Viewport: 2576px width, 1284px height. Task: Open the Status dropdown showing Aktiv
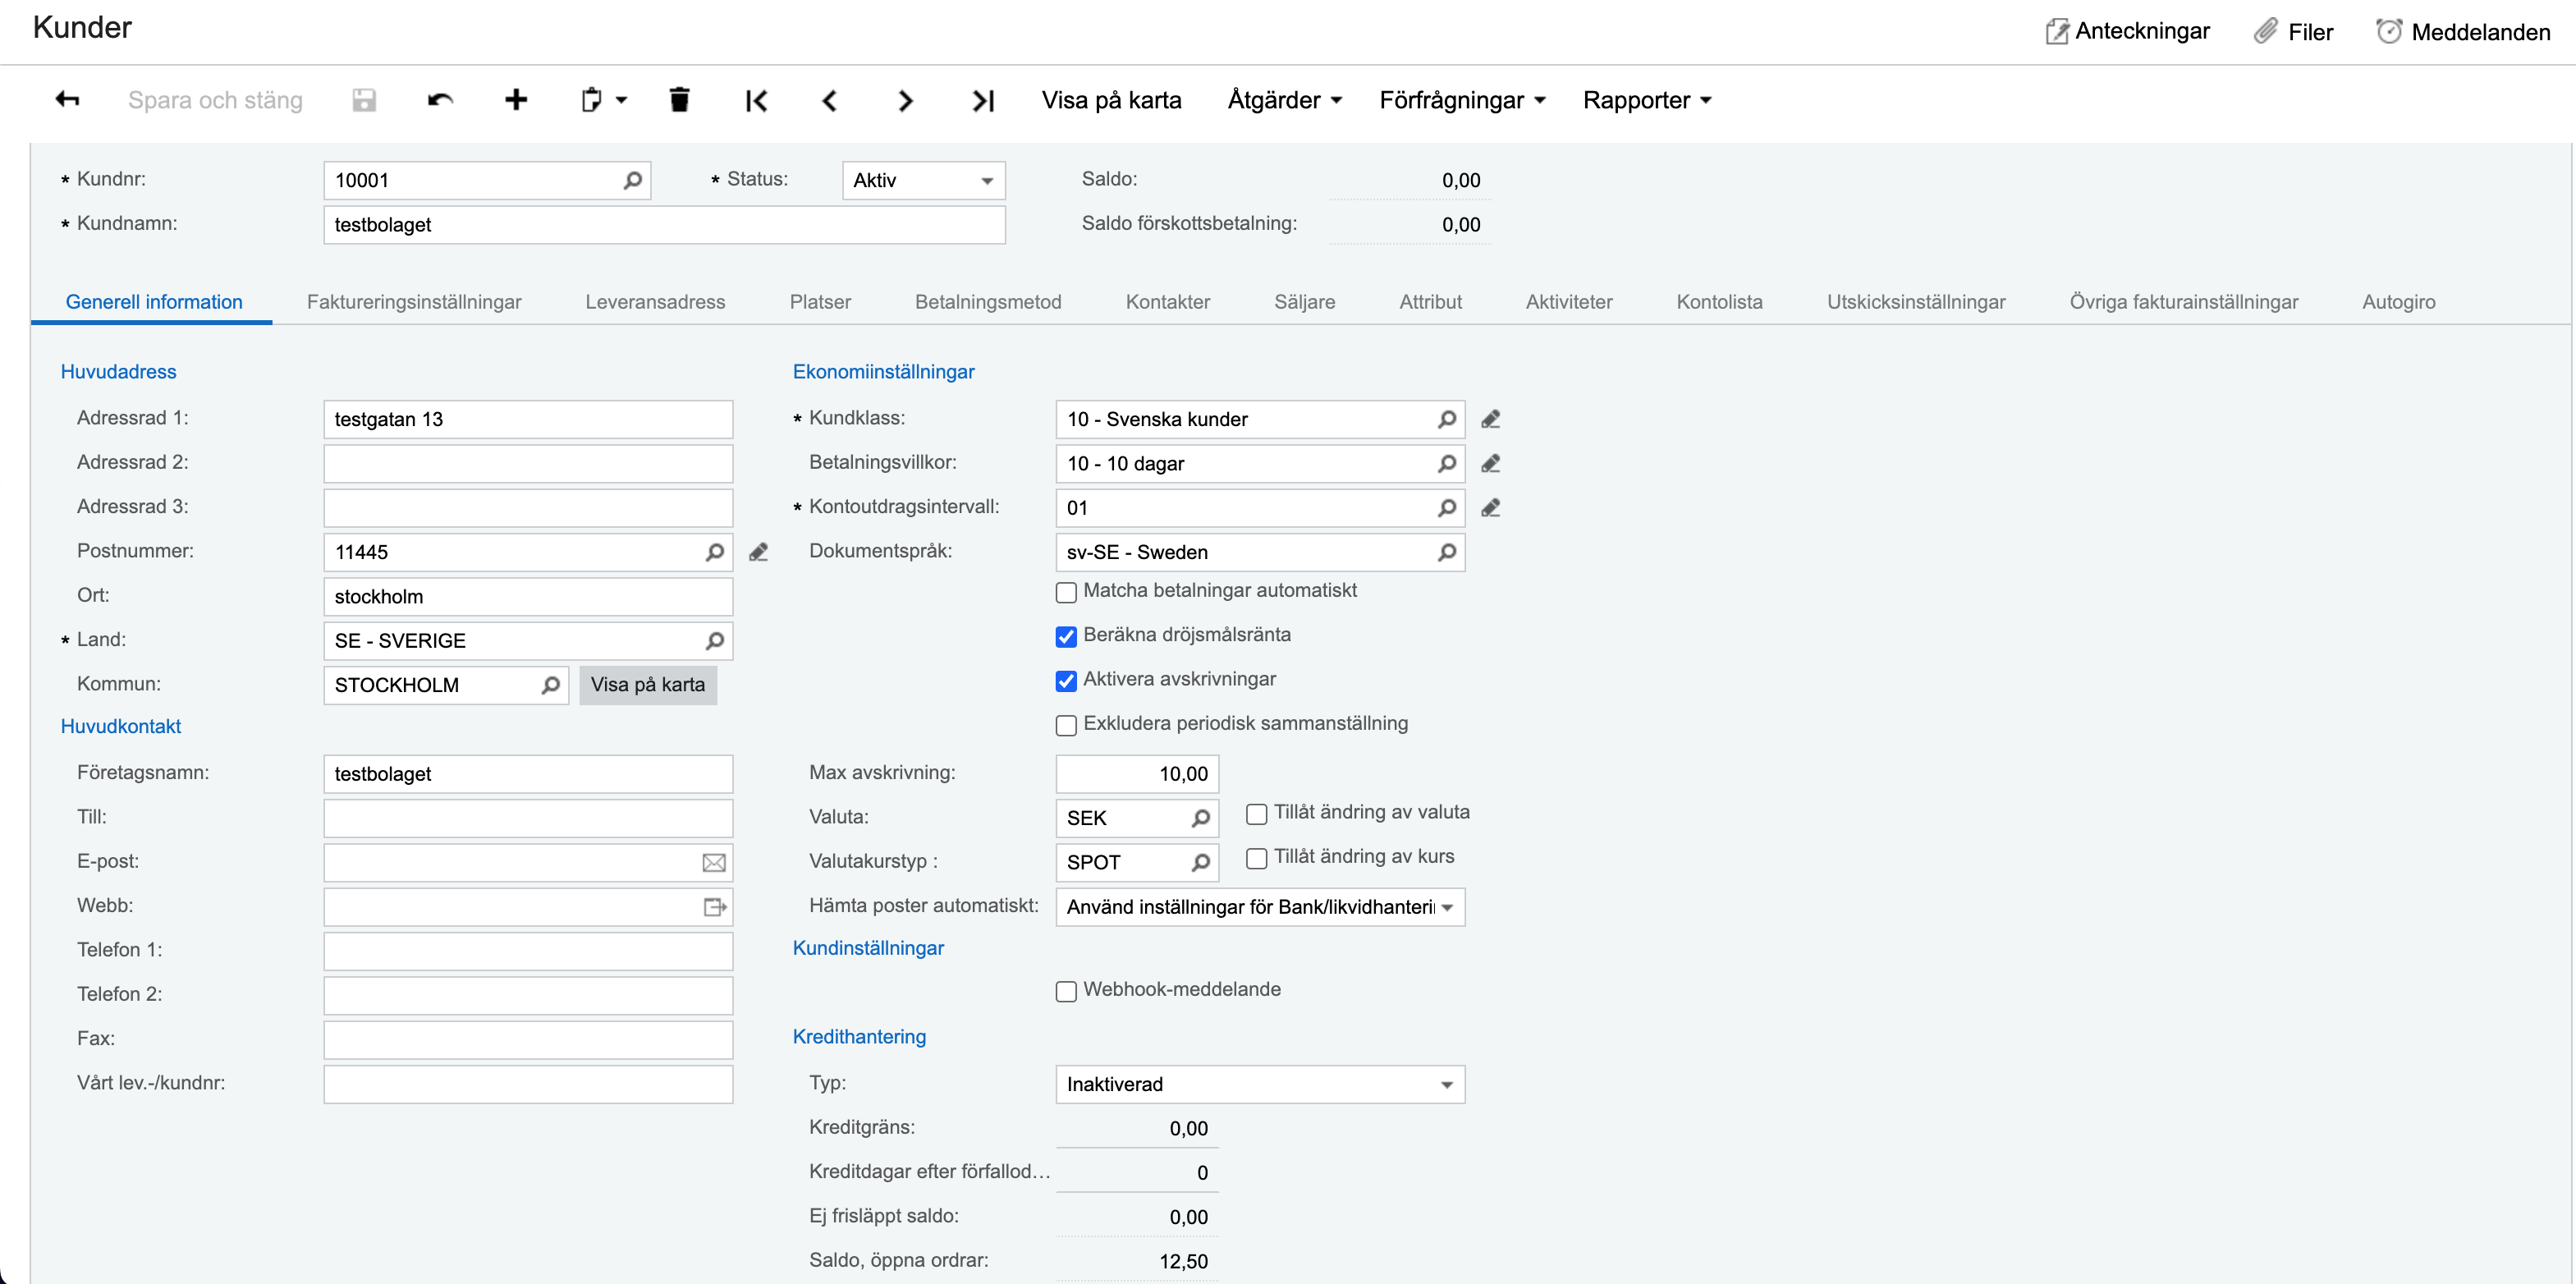(x=923, y=181)
